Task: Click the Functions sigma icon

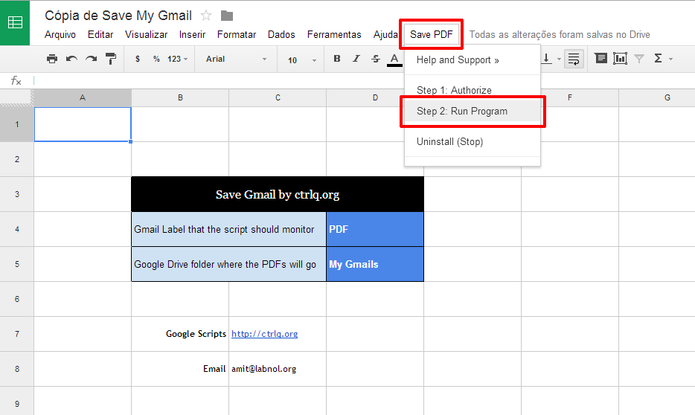Action: 658,59
